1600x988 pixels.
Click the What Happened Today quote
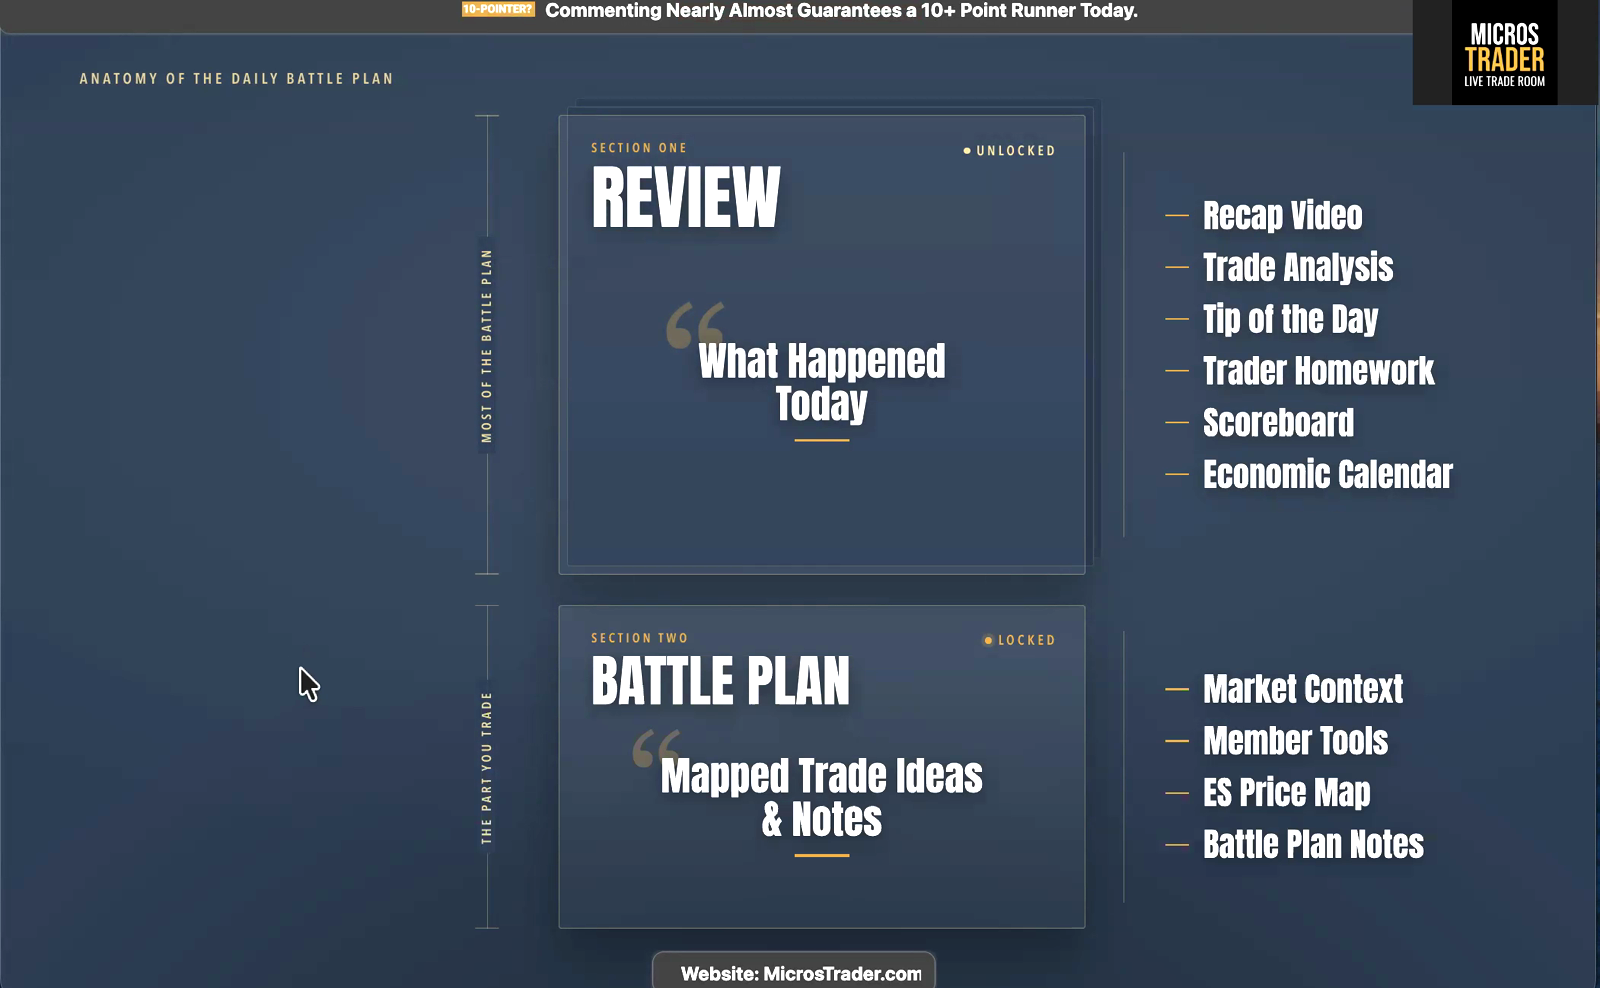coord(821,382)
